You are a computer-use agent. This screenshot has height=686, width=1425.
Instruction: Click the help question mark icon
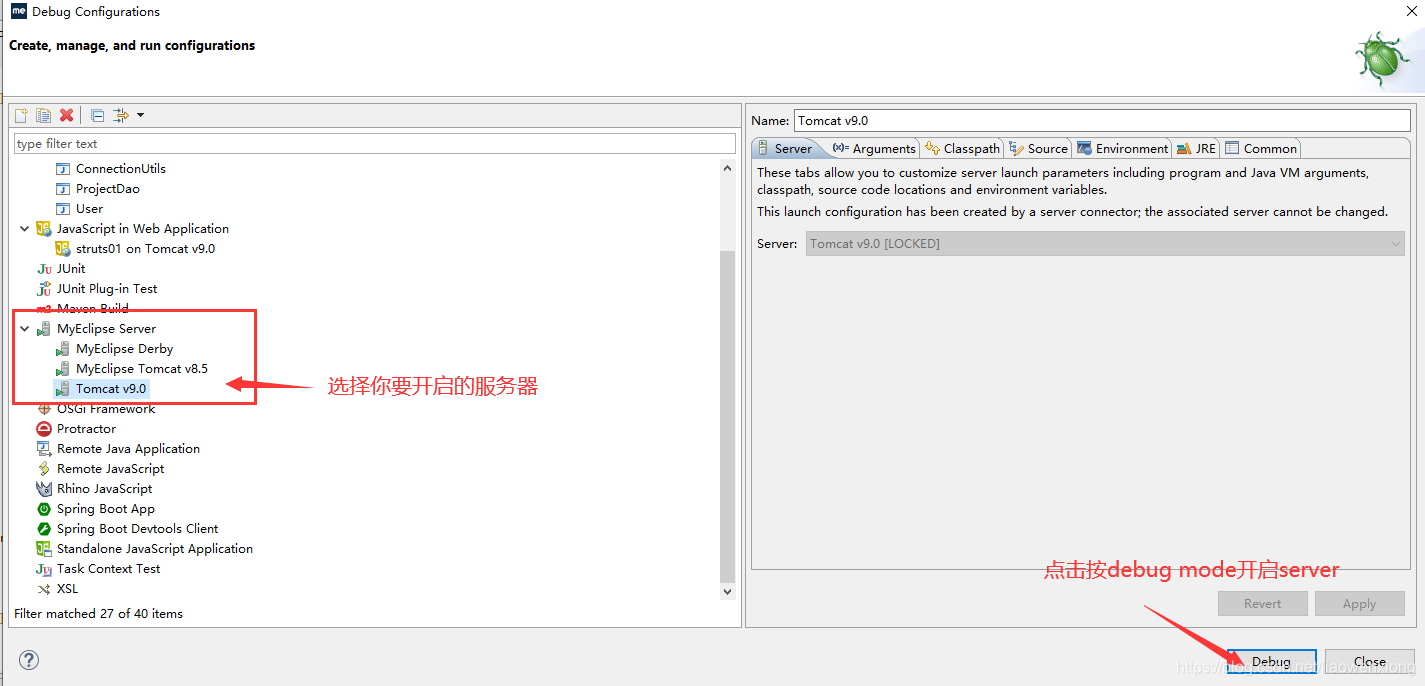coord(28,660)
